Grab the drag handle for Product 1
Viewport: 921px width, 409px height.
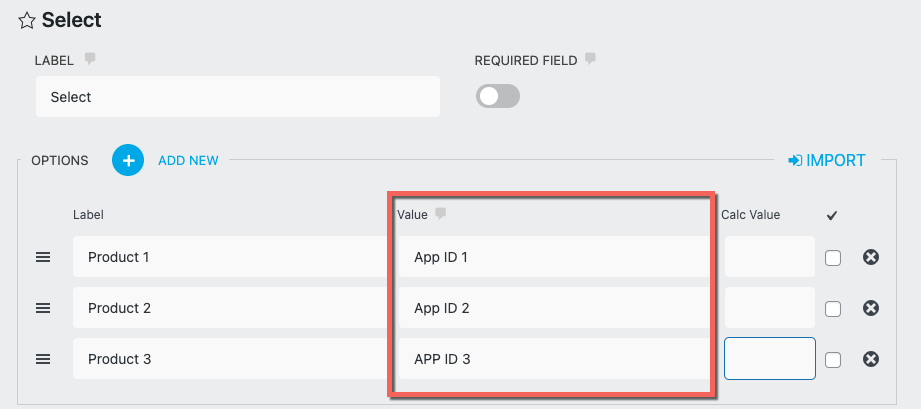[43, 258]
